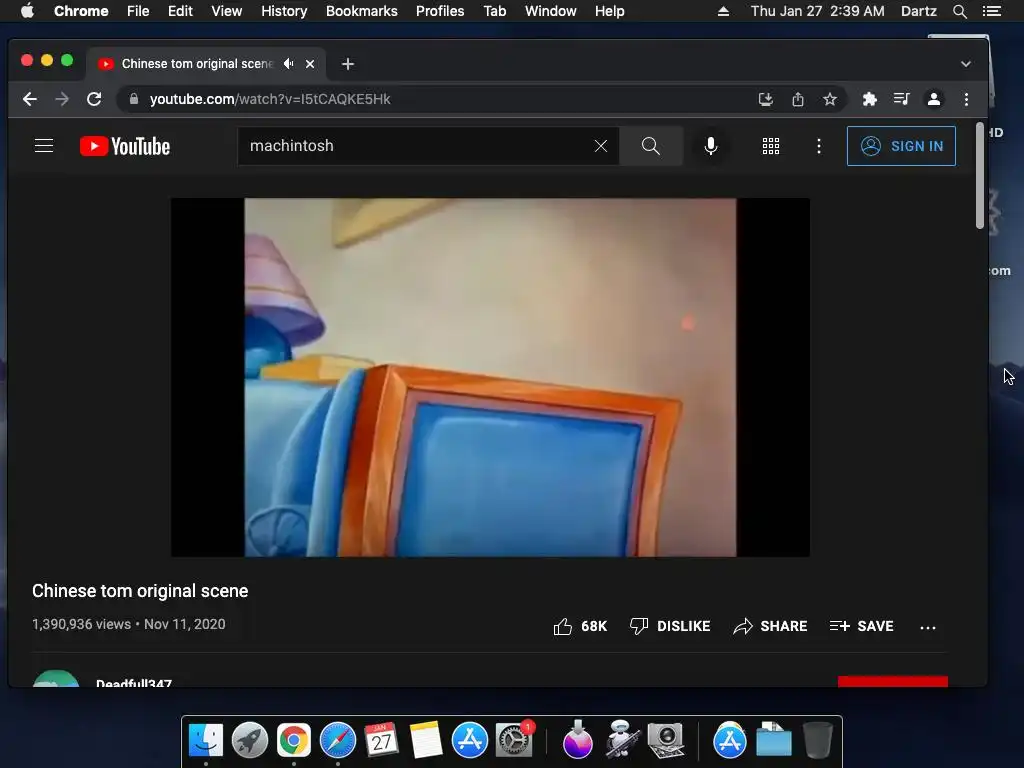Click Chrome icon in the Dock
Viewport: 1024px width, 768px height.
[294, 741]
